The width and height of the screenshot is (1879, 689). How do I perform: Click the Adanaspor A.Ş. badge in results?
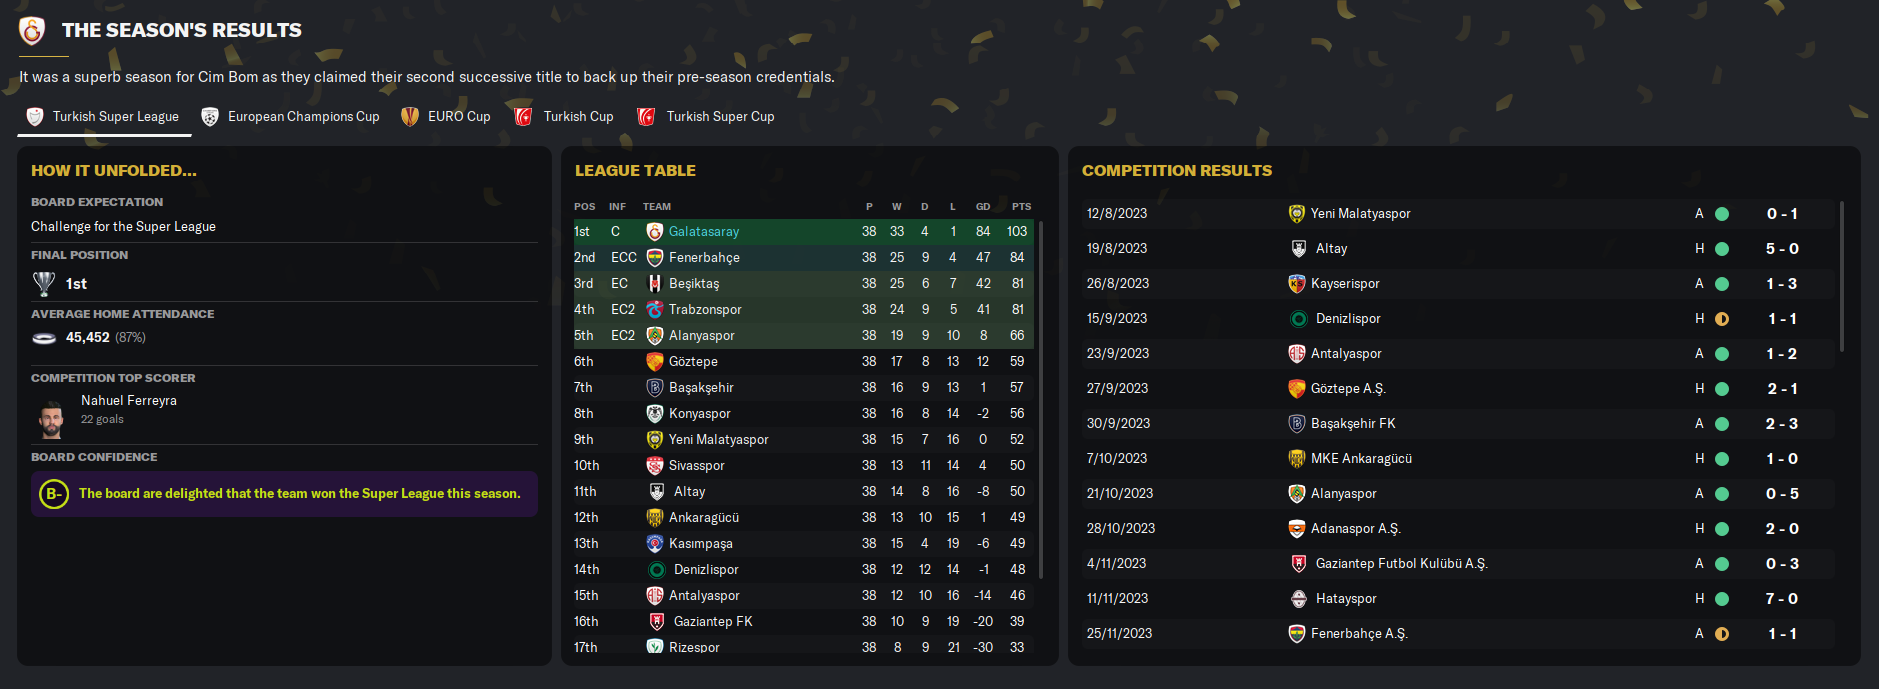point(1297,529)
